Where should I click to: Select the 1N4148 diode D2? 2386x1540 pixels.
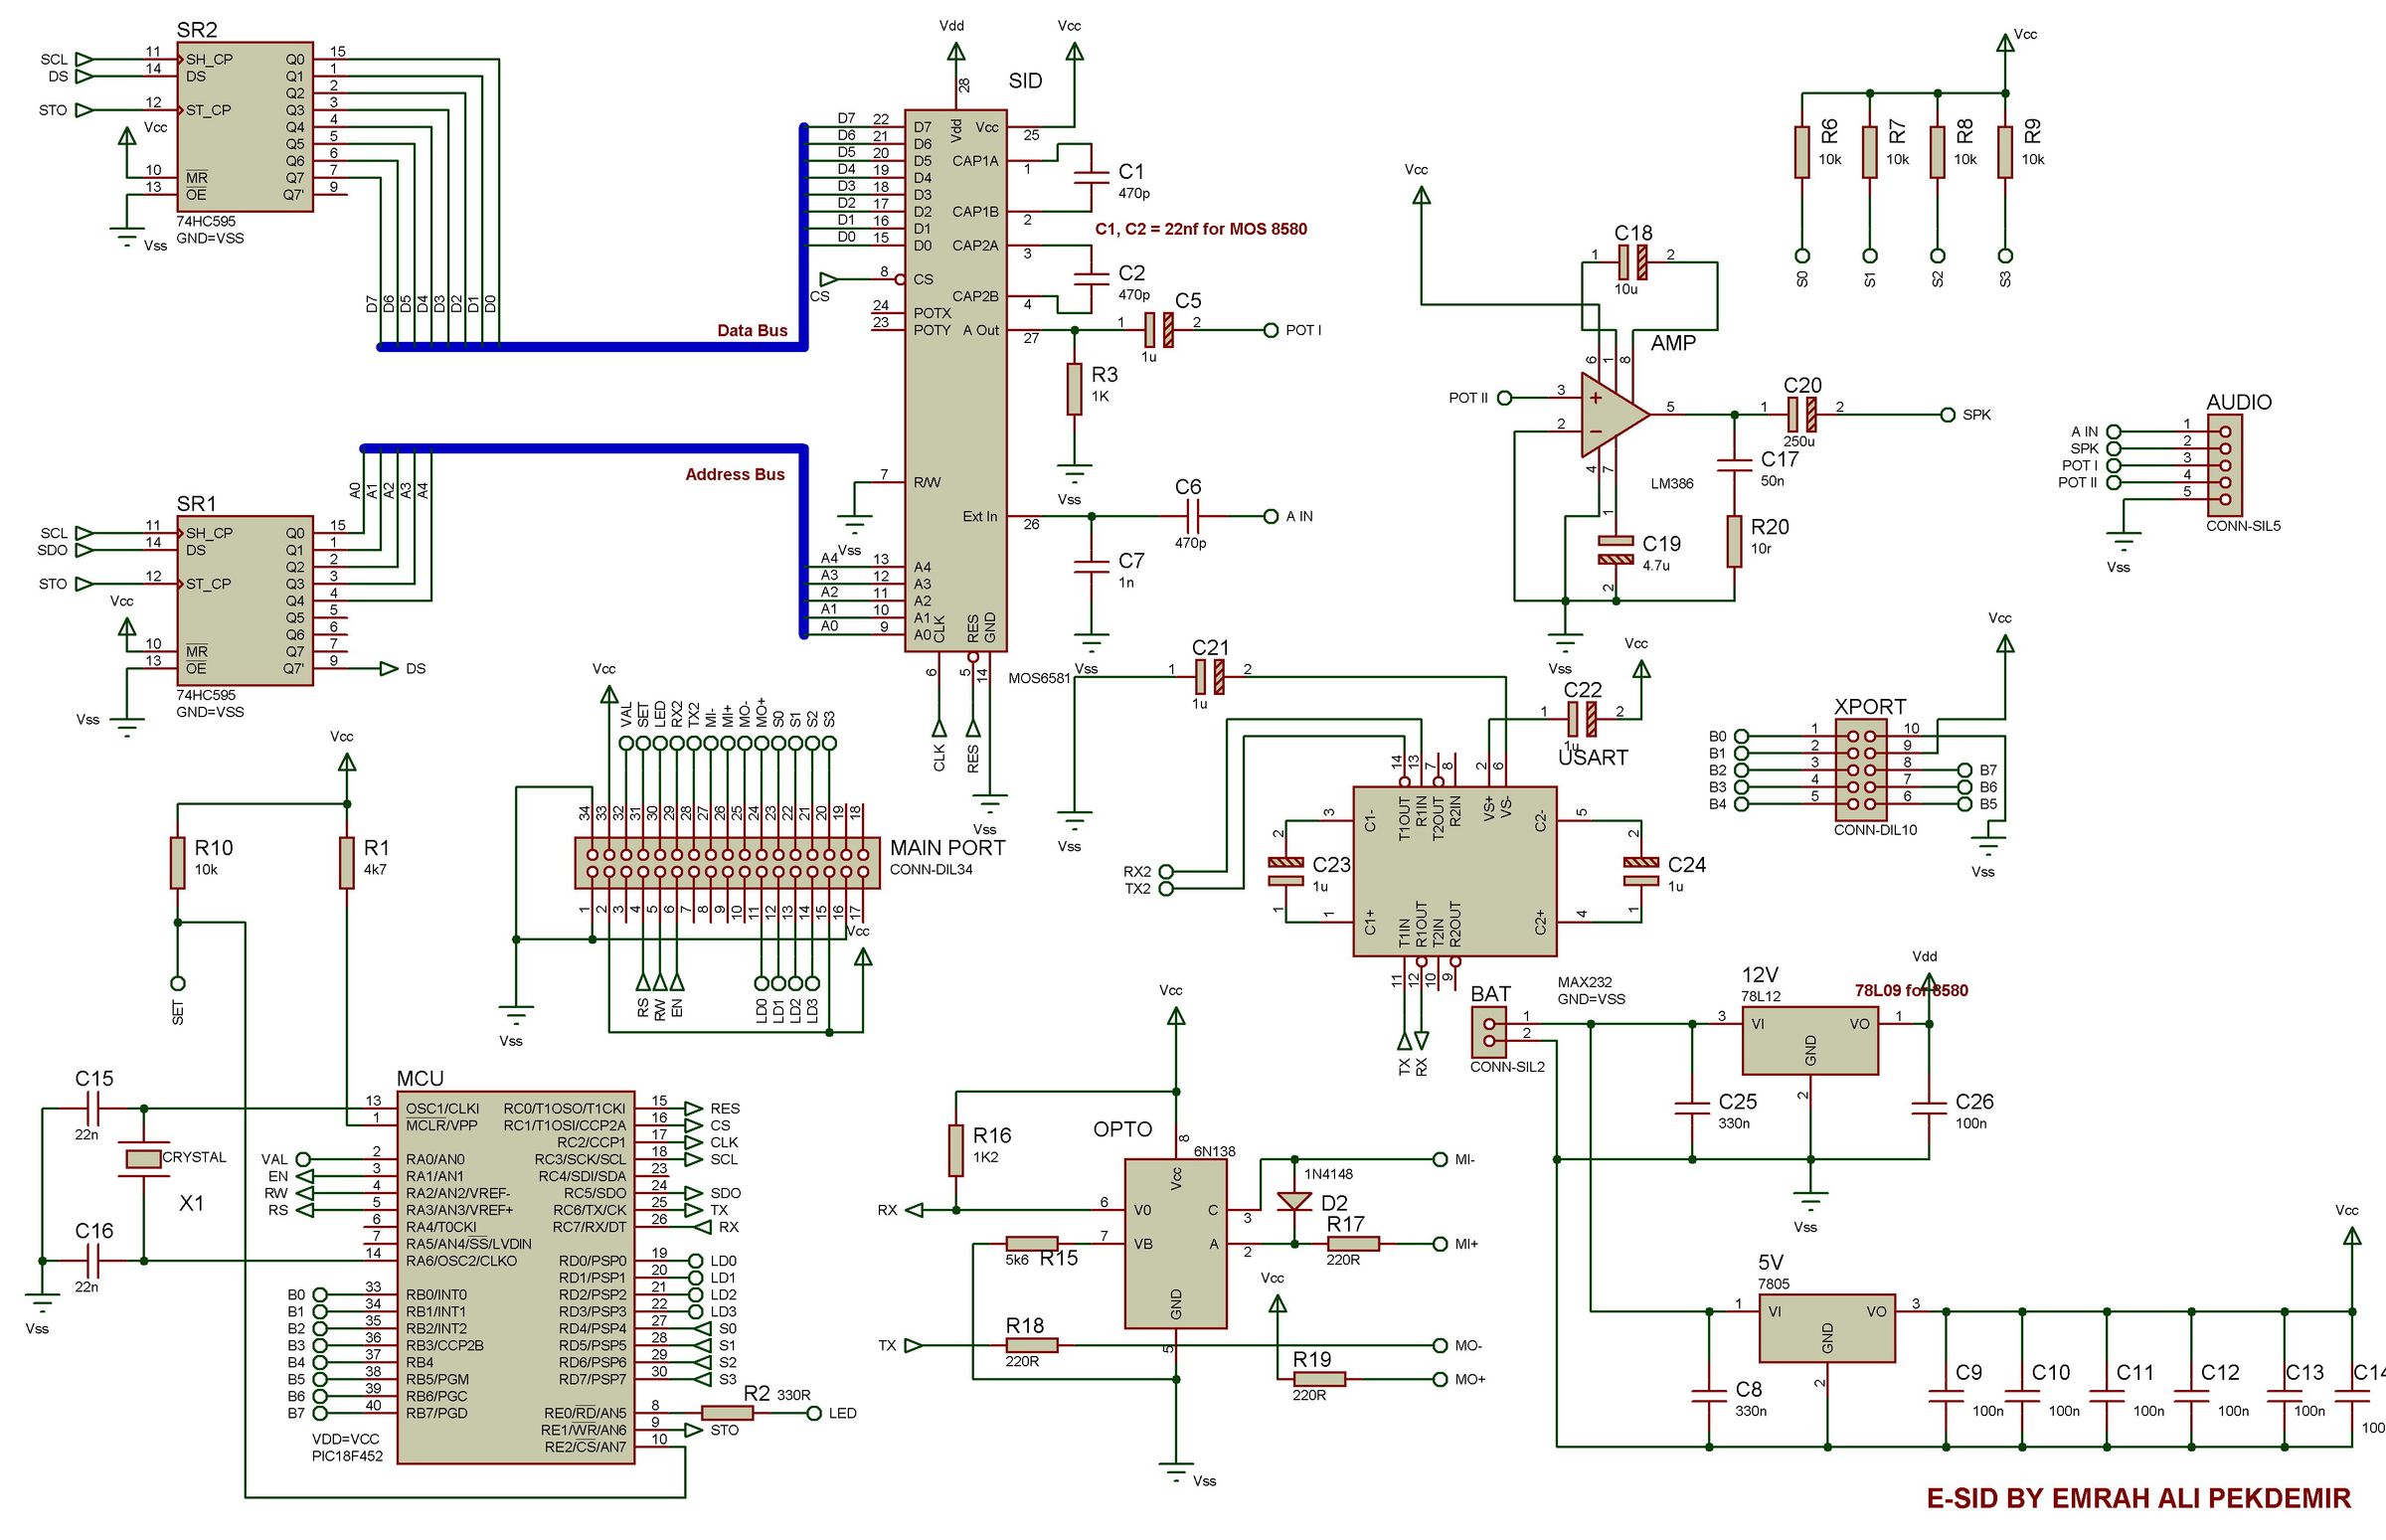point(1296,1200)
